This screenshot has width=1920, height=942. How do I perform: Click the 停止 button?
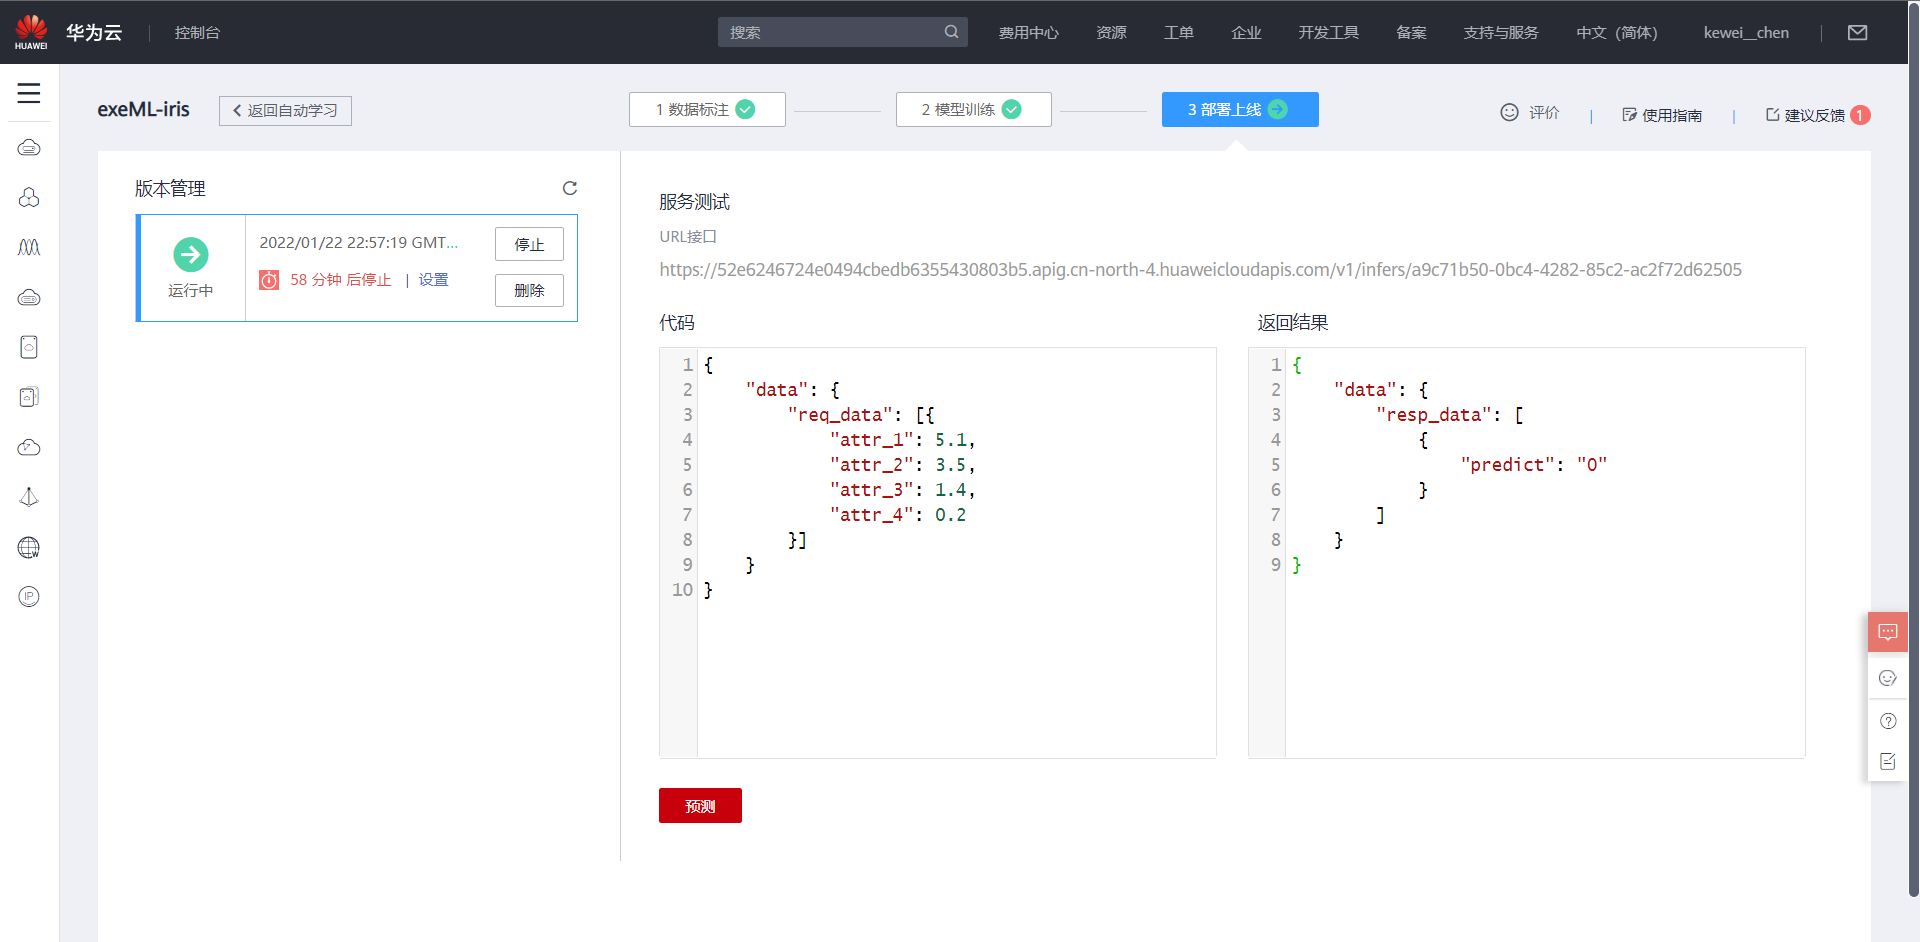click(x=529, y=245)
